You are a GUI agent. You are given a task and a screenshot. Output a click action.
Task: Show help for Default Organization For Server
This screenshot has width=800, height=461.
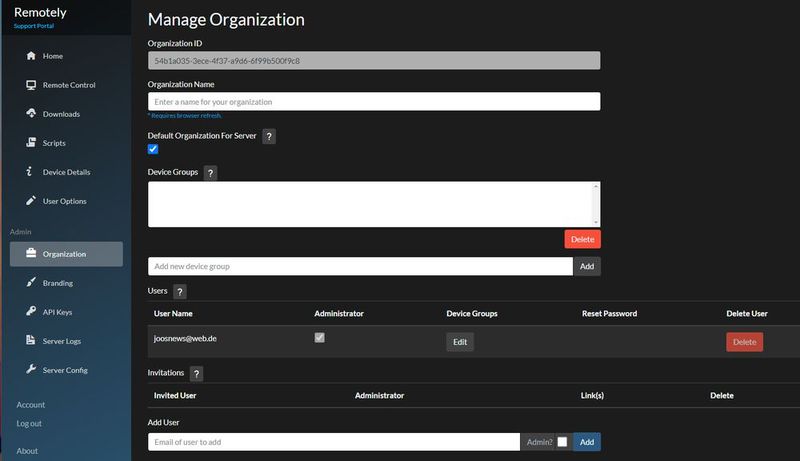269,136
